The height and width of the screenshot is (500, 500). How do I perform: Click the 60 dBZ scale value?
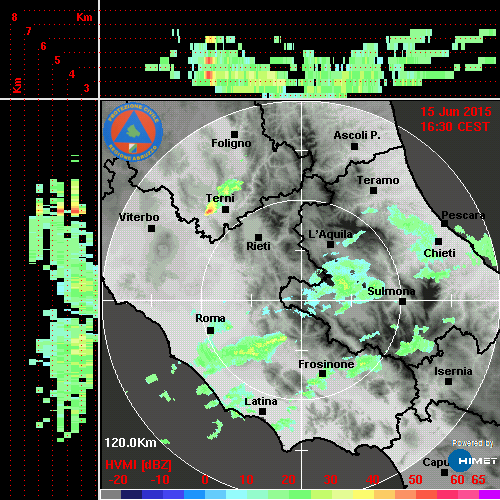point(457,480)
